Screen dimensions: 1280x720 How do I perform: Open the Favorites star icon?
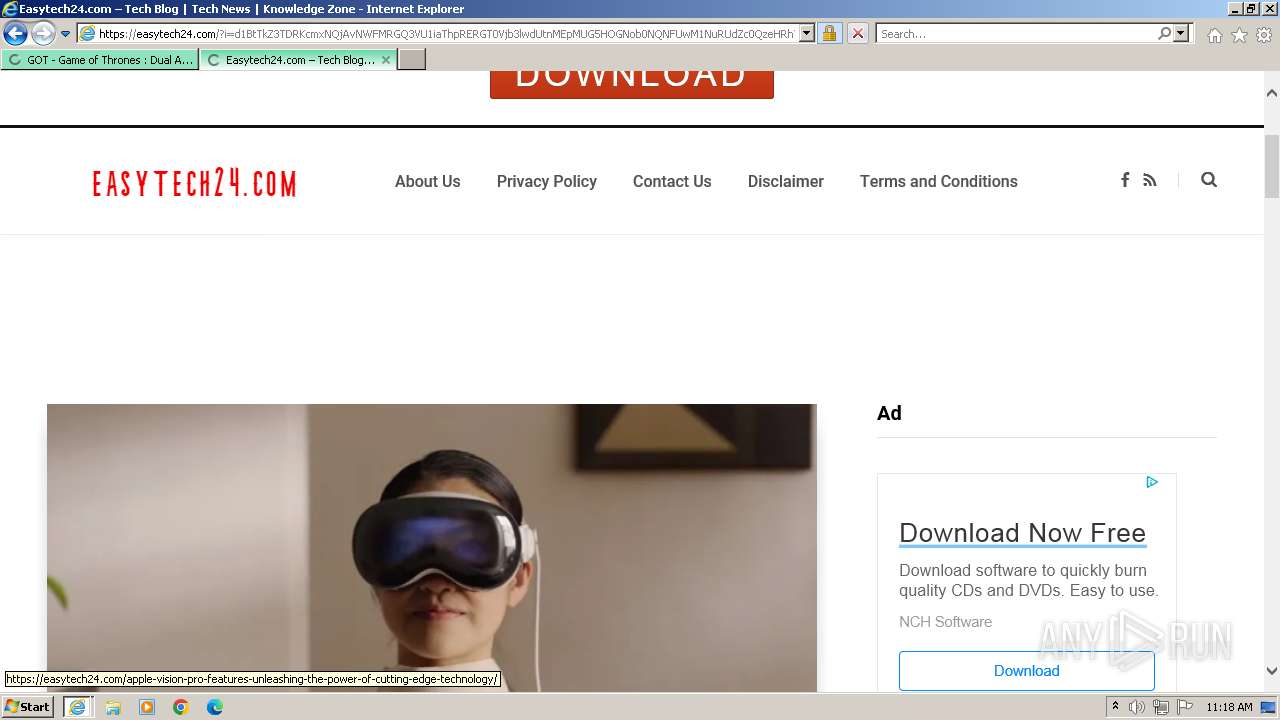click(x=1239, y=35)
